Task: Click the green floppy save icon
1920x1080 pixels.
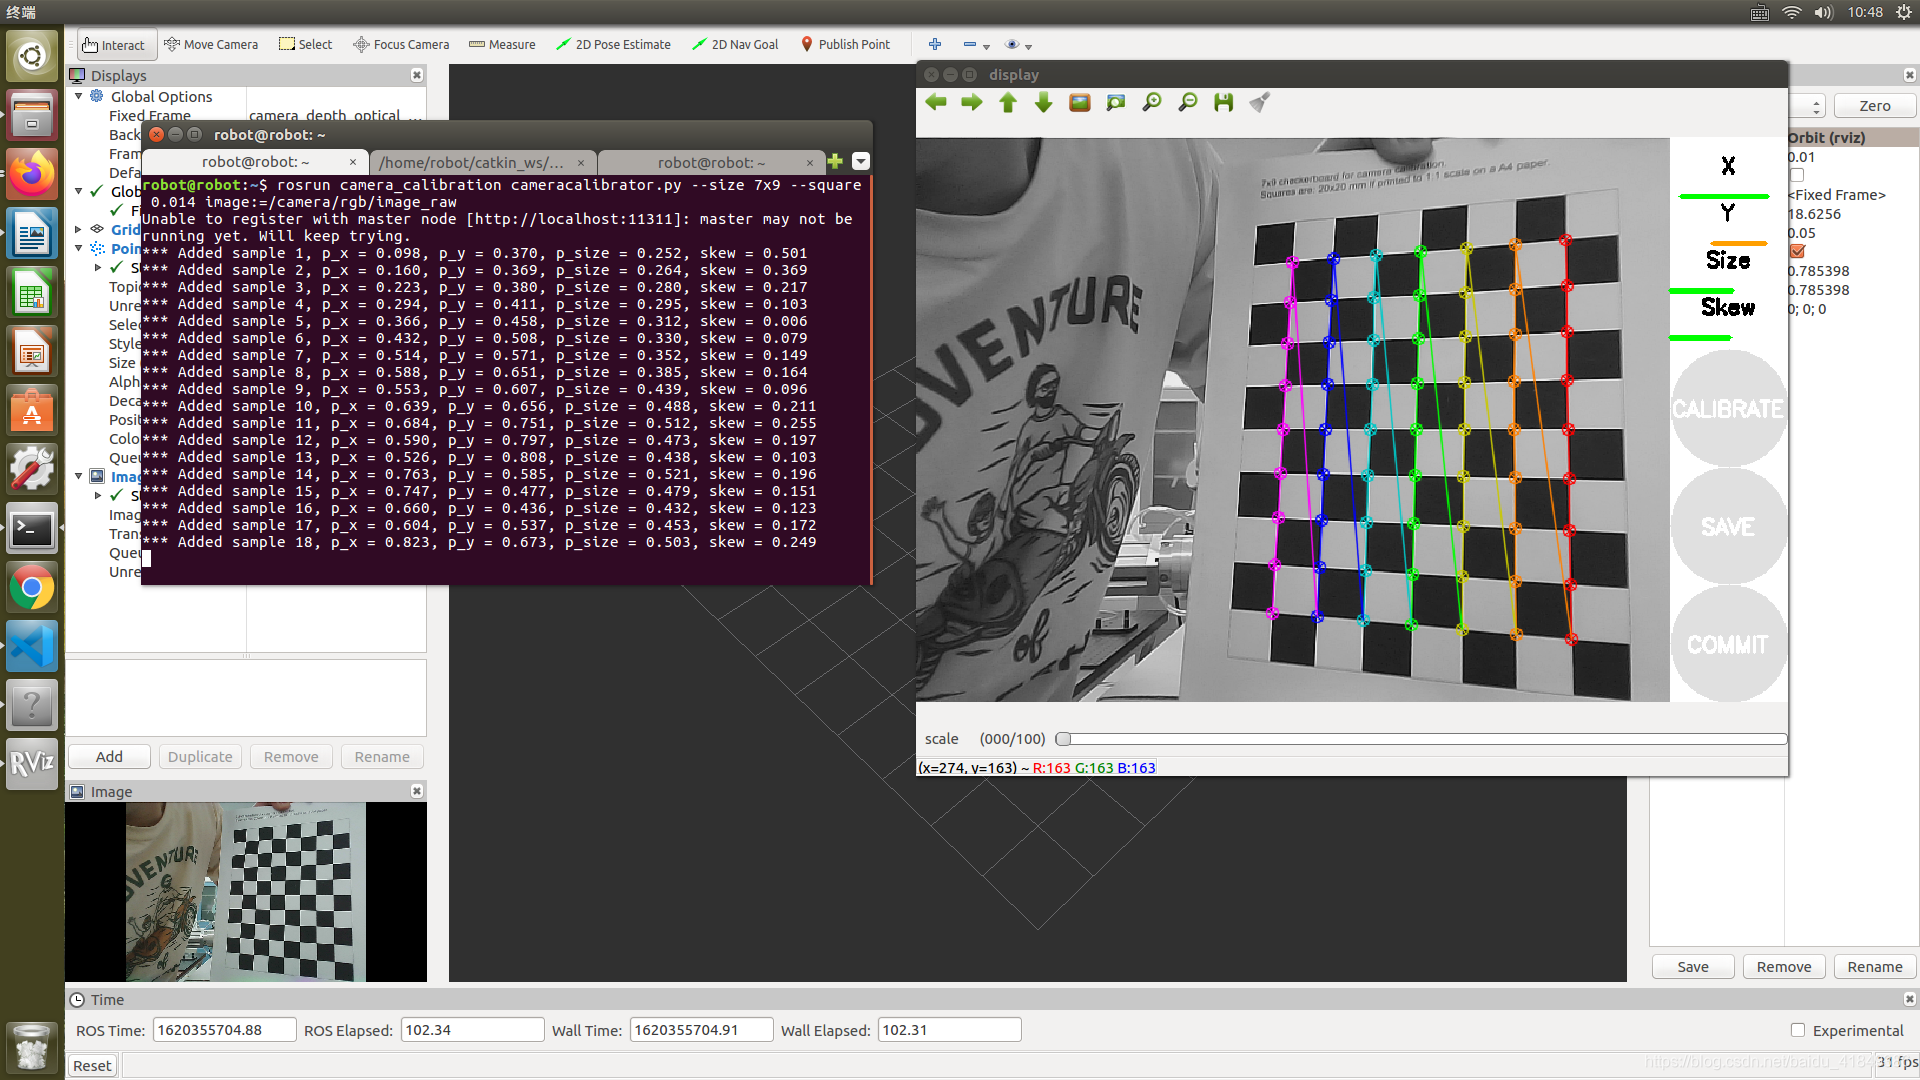Action: click(x=1224, y=103)
